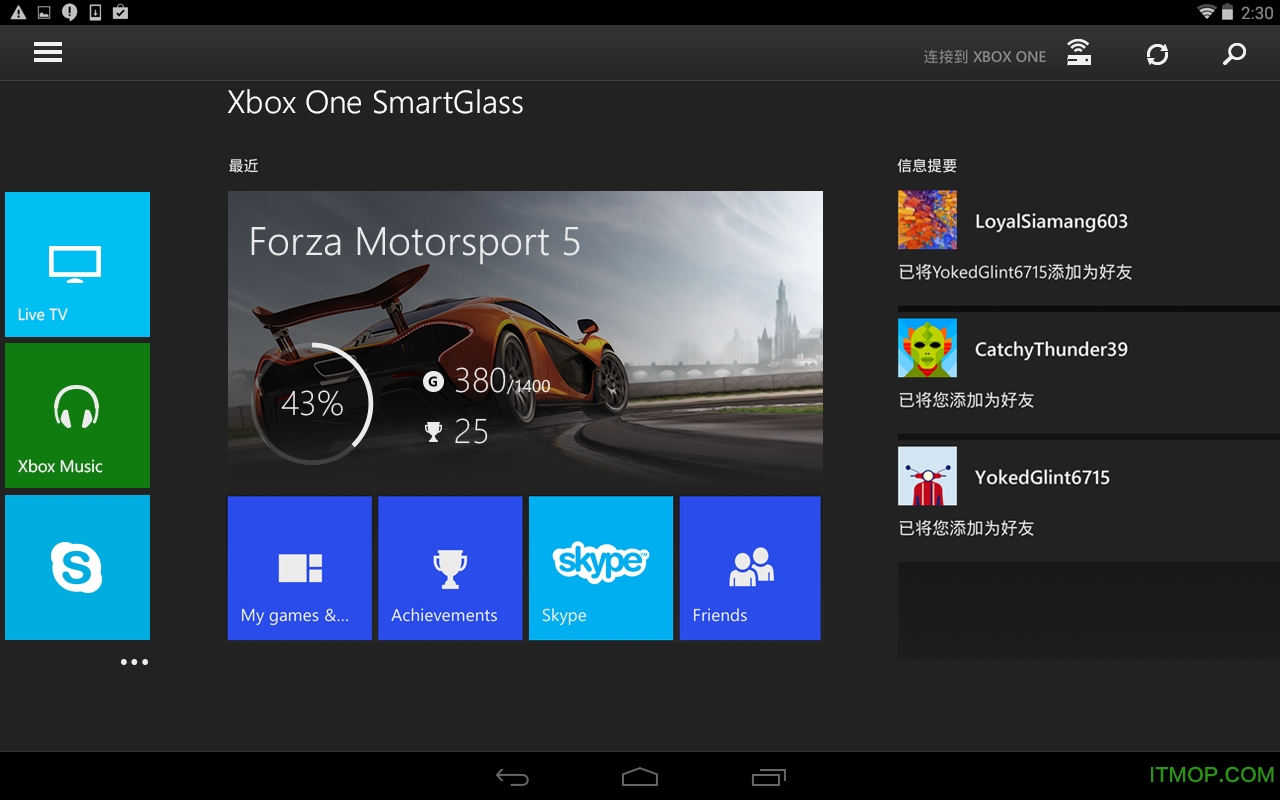Open CatchyThunder39 green avatar
Viewport: 1280px width, 800px height.
pos(927,348)
